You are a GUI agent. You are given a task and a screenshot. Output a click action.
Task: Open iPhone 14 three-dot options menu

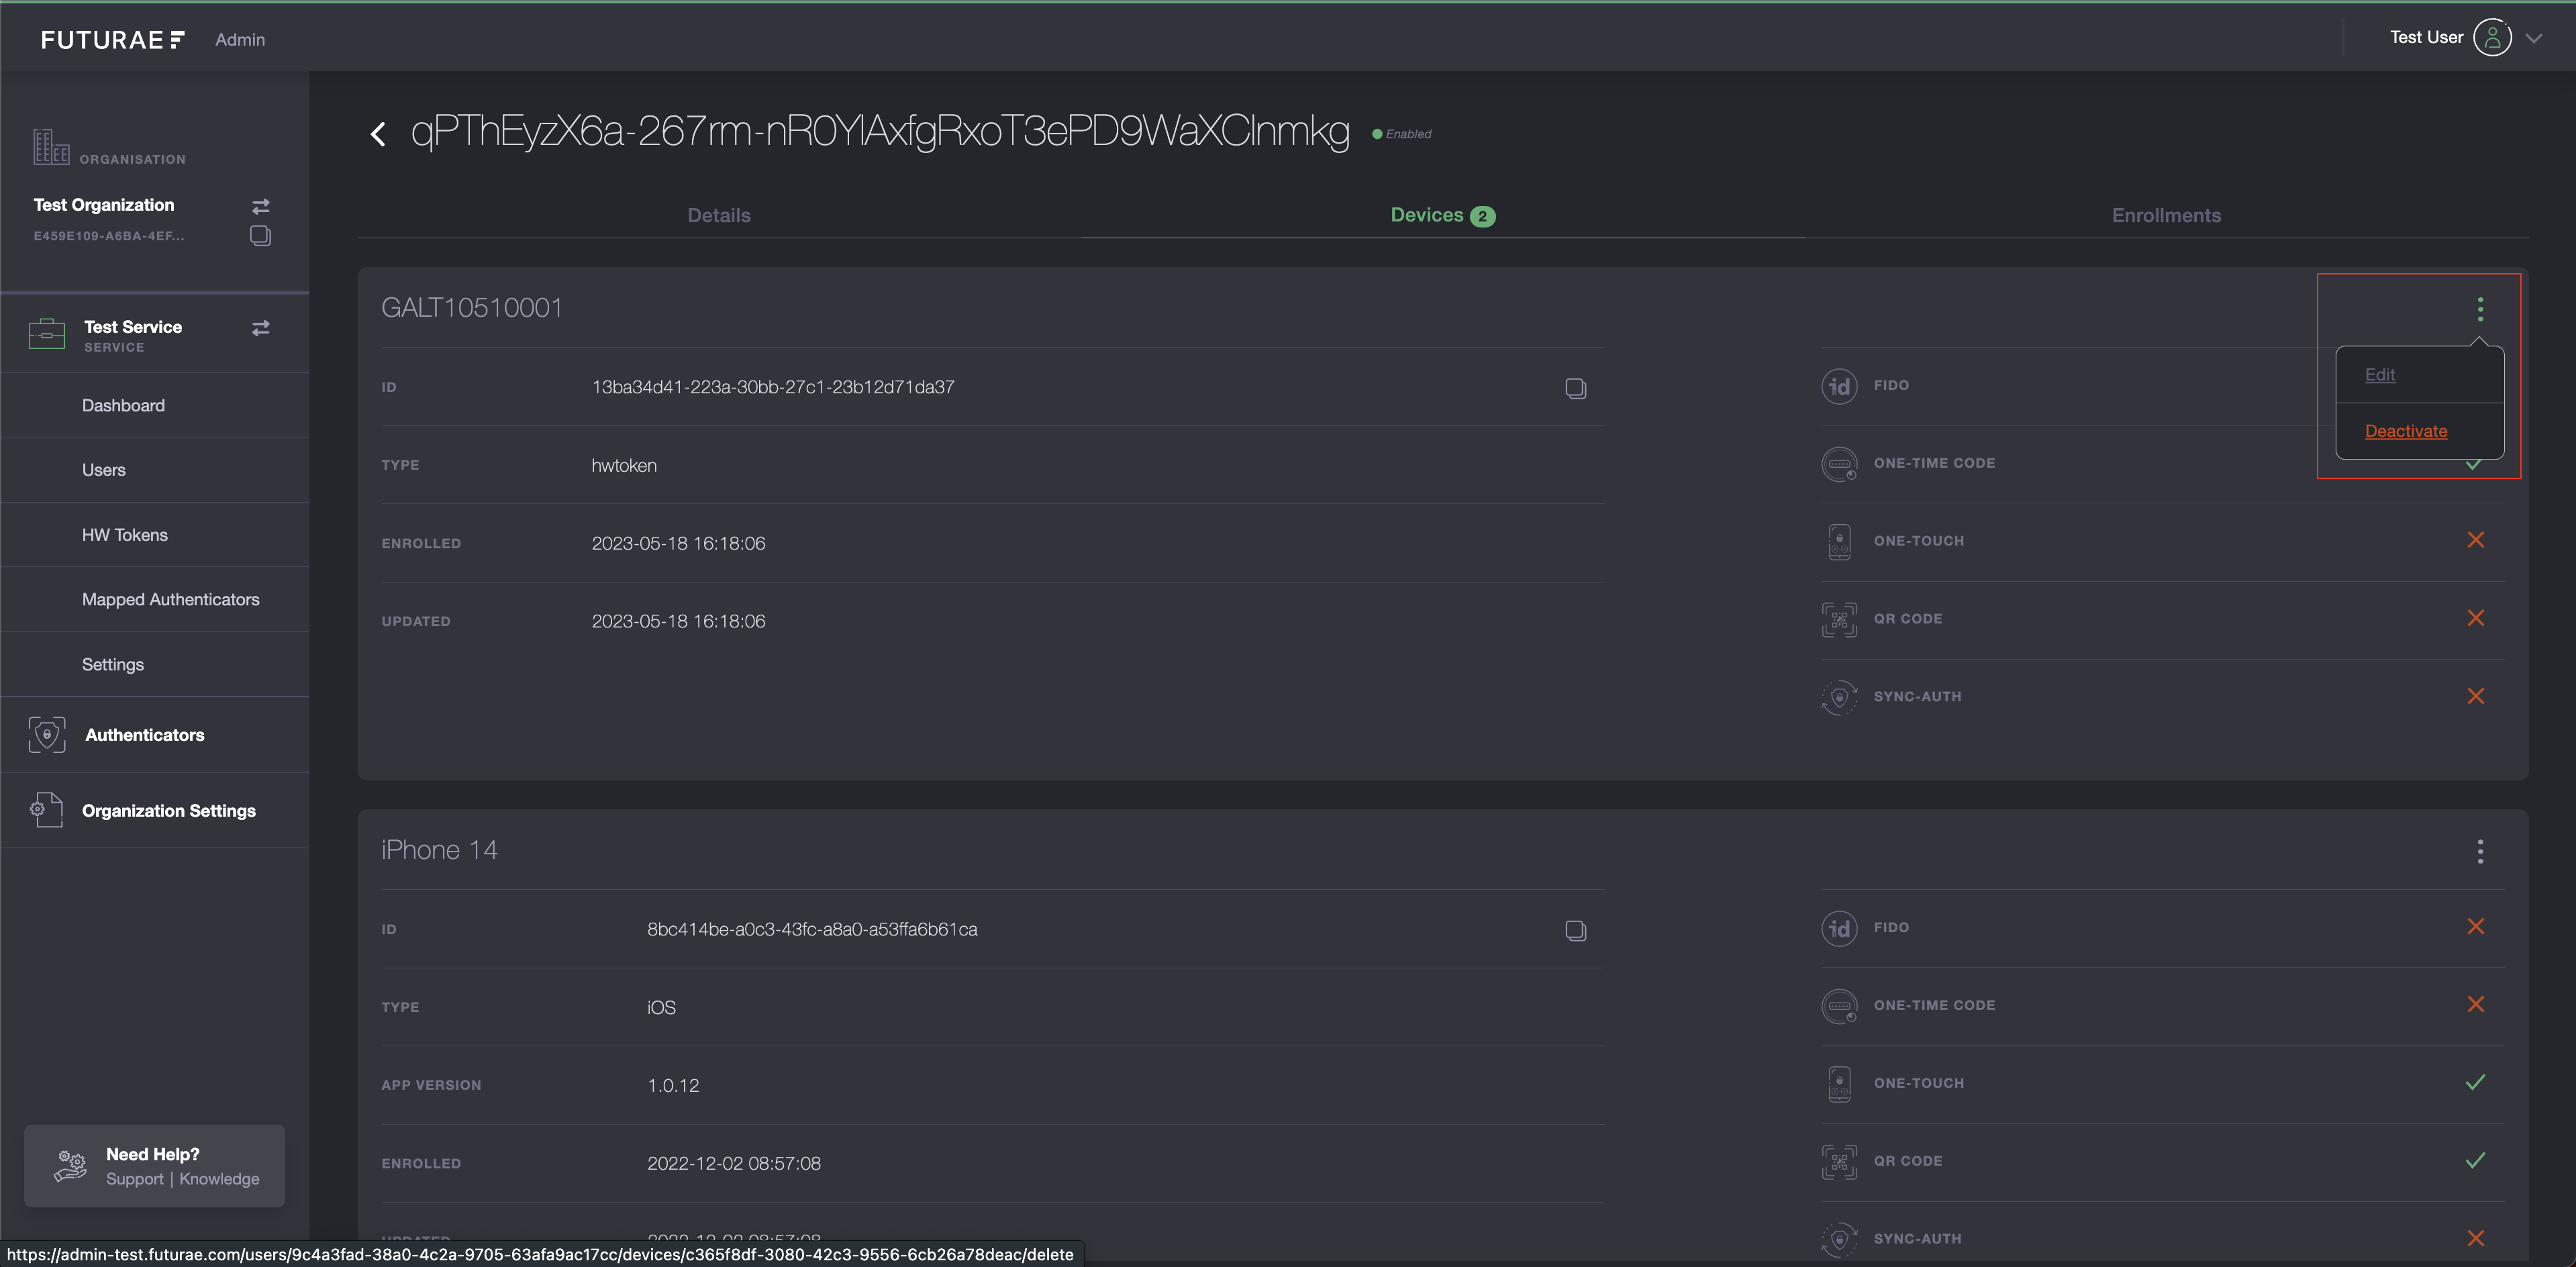[2480, 851]
